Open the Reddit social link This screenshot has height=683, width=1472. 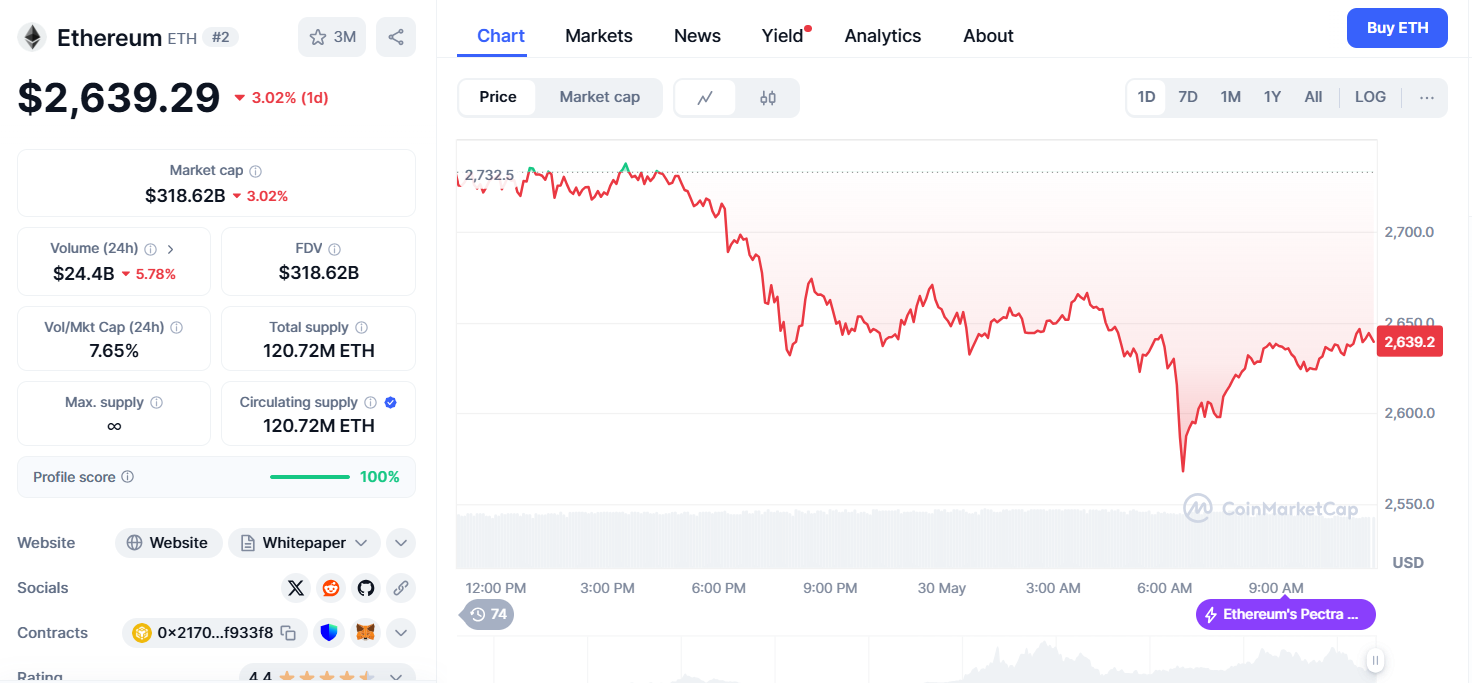point(331,588)
